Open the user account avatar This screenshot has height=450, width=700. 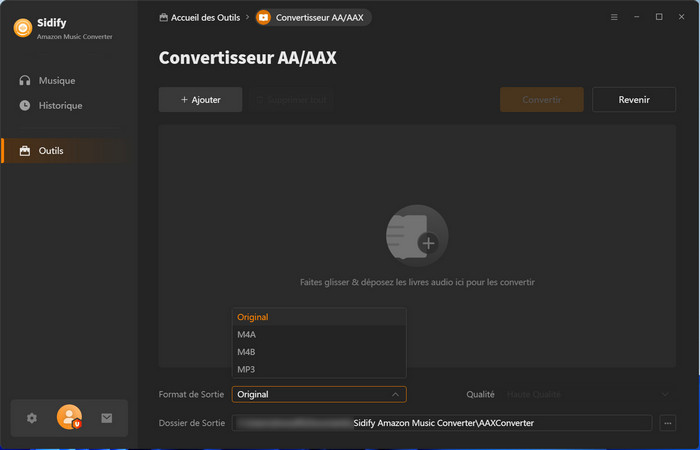point(69,417)
